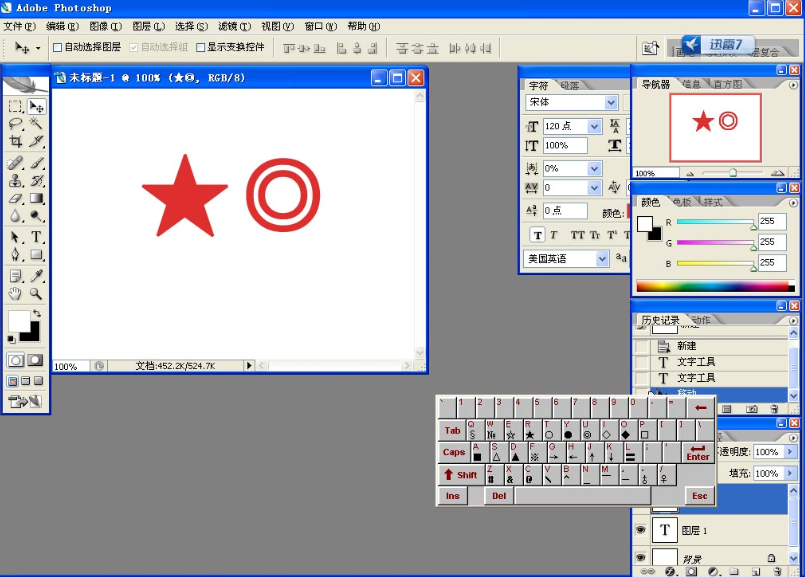Open the 美国英语 language dropdown
The width and height of the screenshot is (805, 577).
(x=602, y=259)
